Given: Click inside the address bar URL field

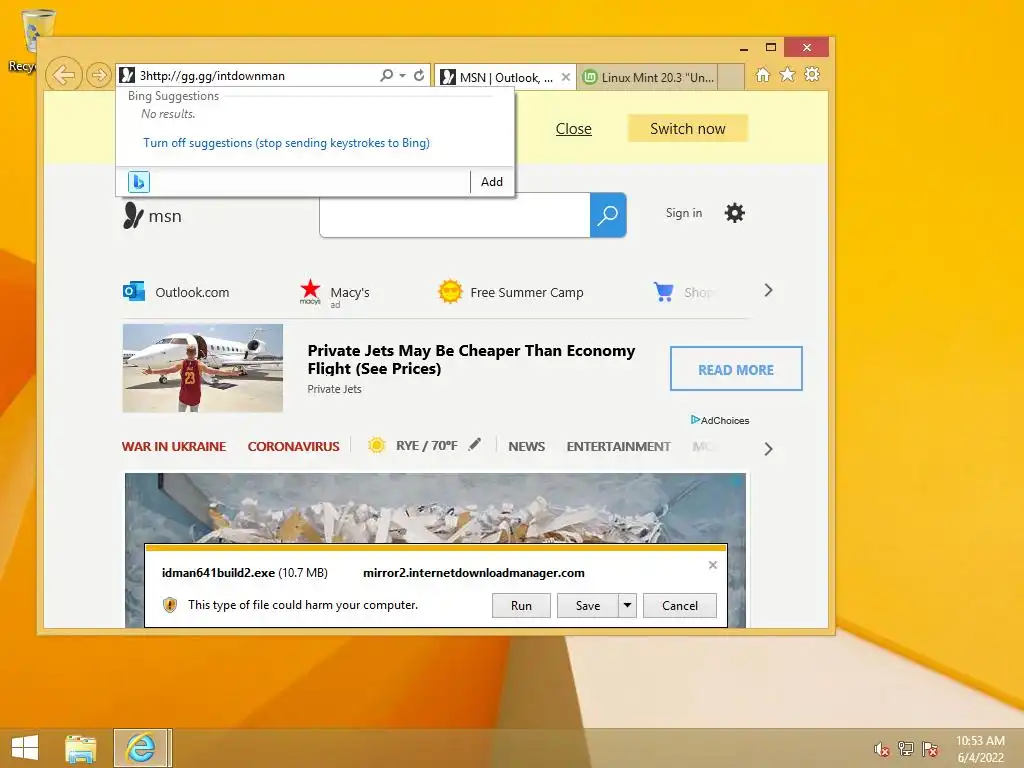Looking at the screenshot, I should click(257, 75).
